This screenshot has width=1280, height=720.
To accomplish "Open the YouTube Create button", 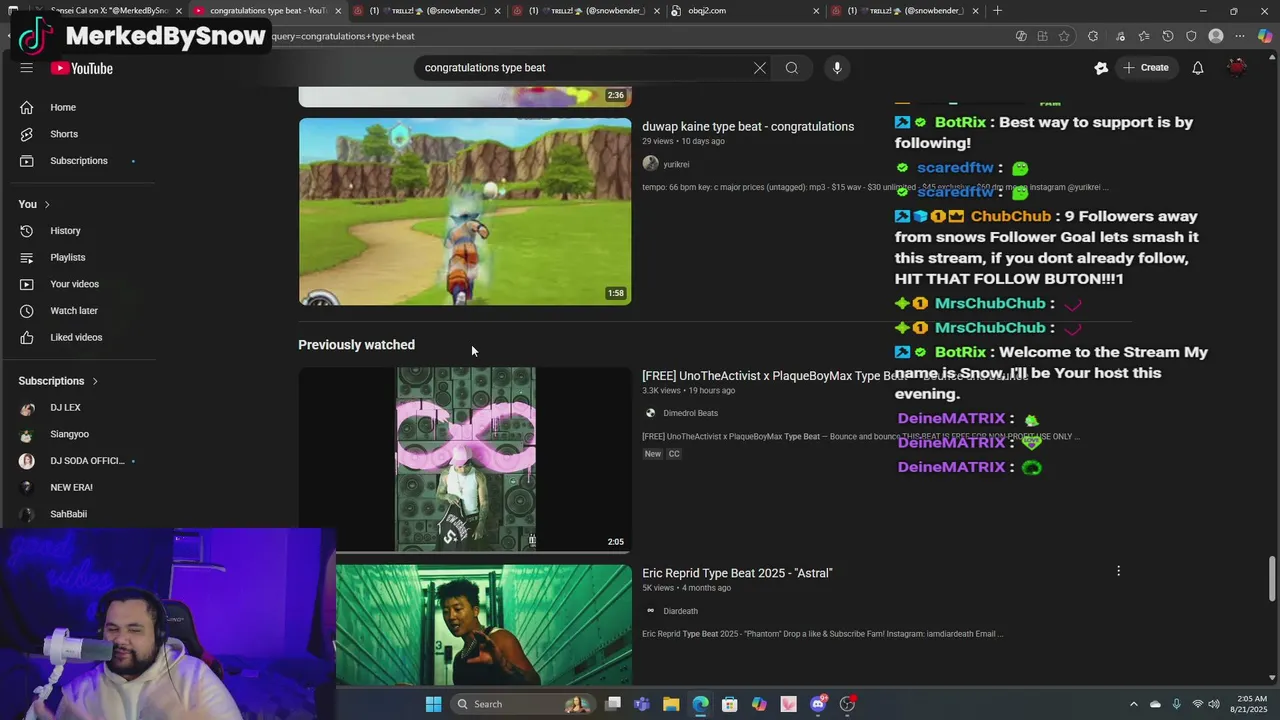I will [x=1146, y=68].
